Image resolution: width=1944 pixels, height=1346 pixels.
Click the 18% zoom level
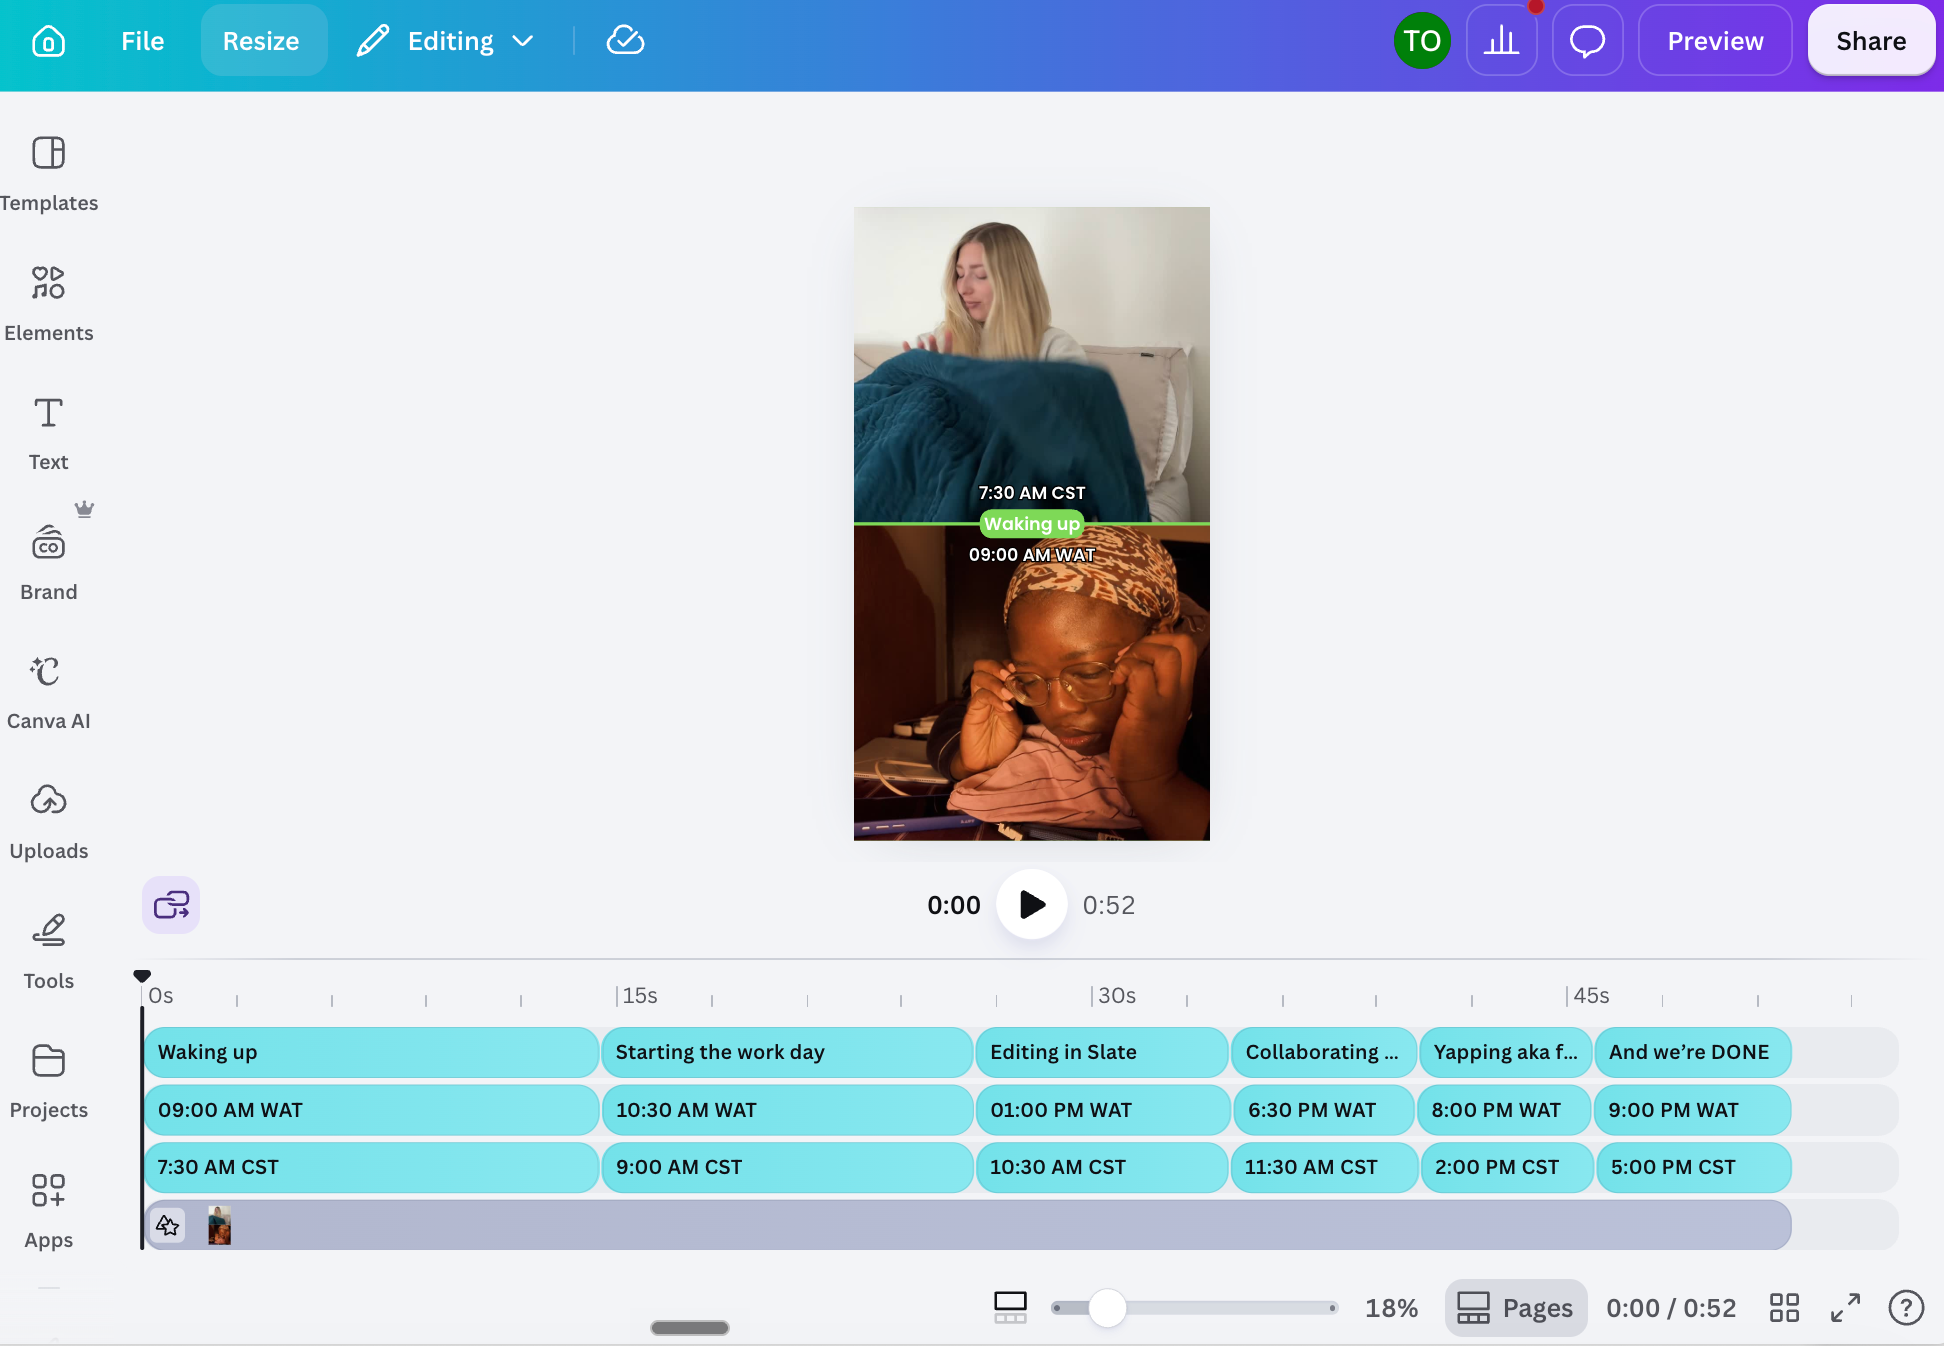click(1391, 1307)
